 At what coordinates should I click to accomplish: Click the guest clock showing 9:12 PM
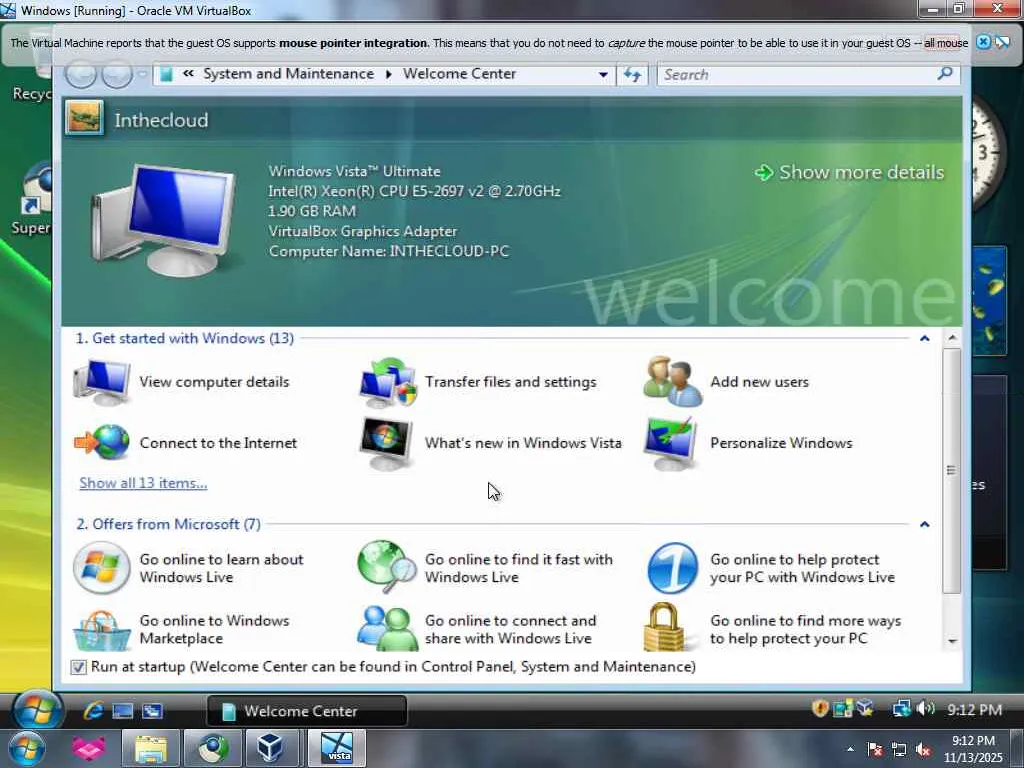pos(974,709)
